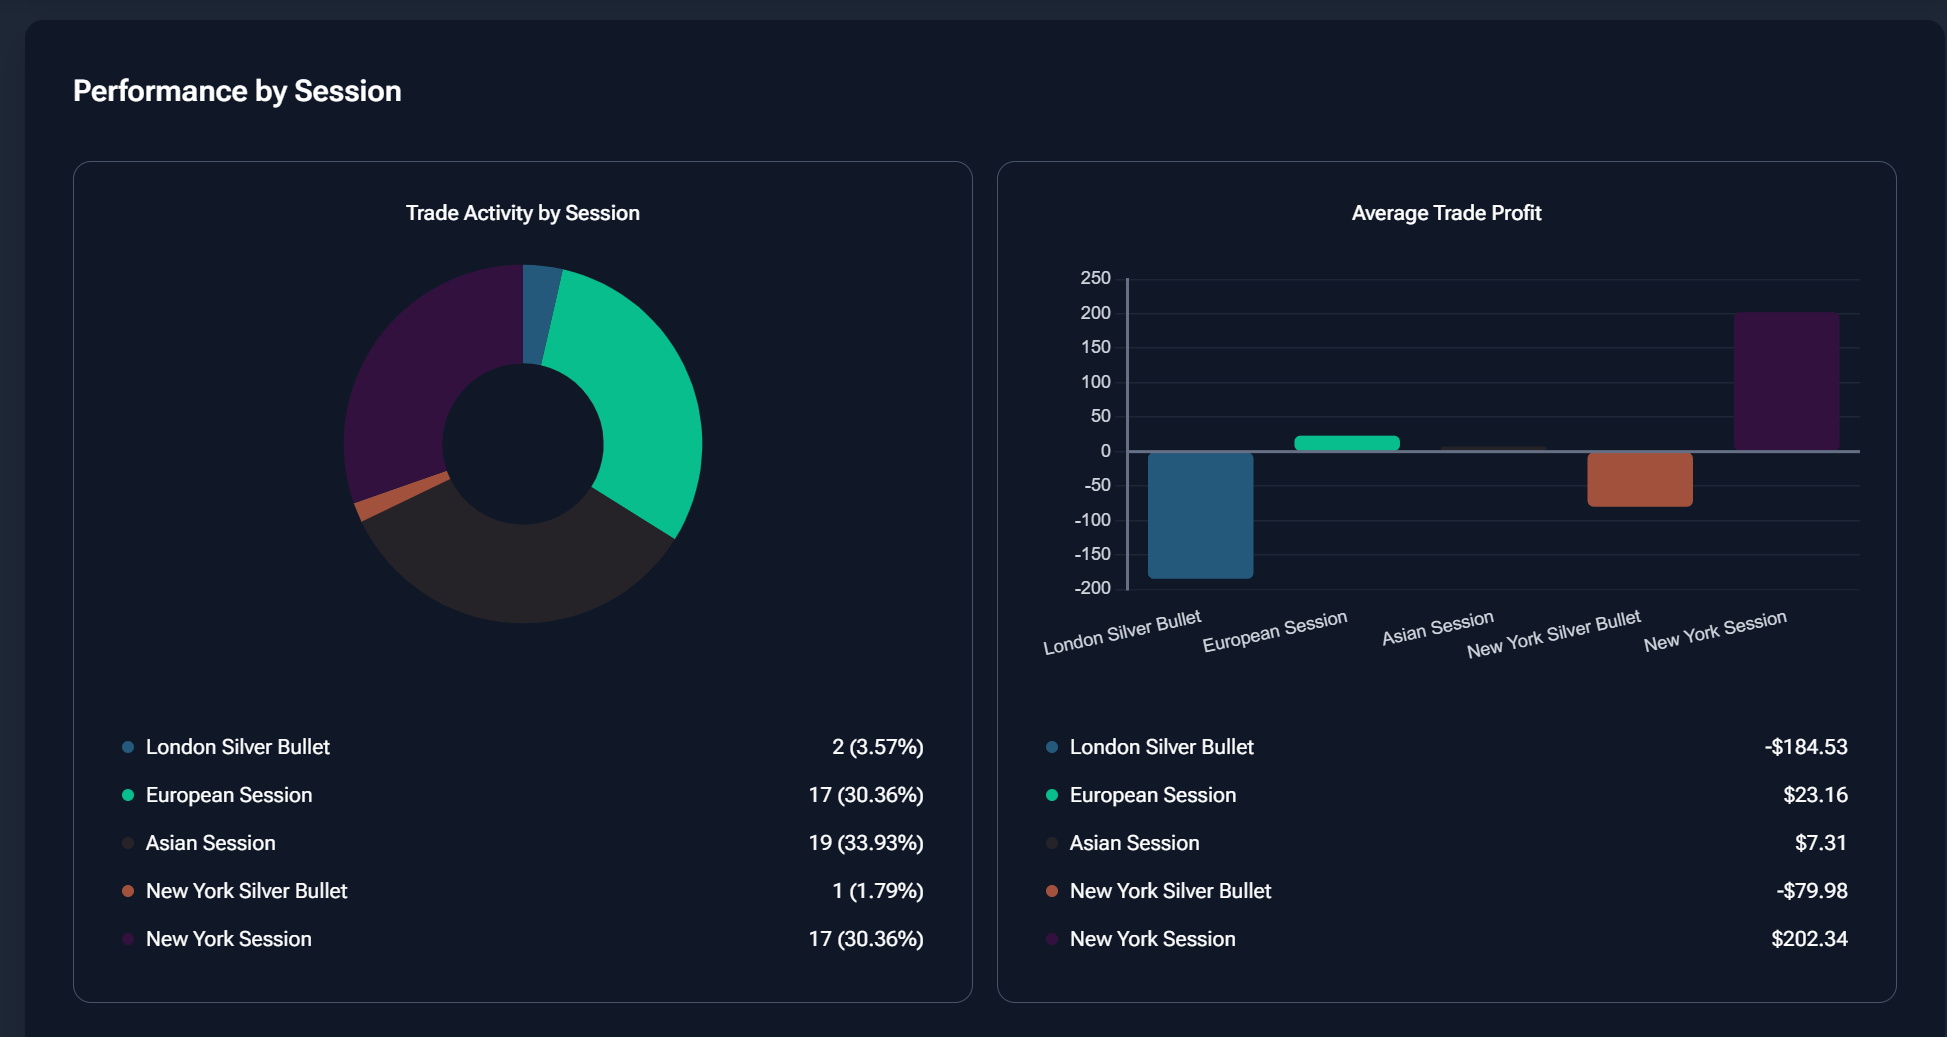Click European Session legend dot in Average Profit
The image size is (1947, 1037).
(1052, 795)
